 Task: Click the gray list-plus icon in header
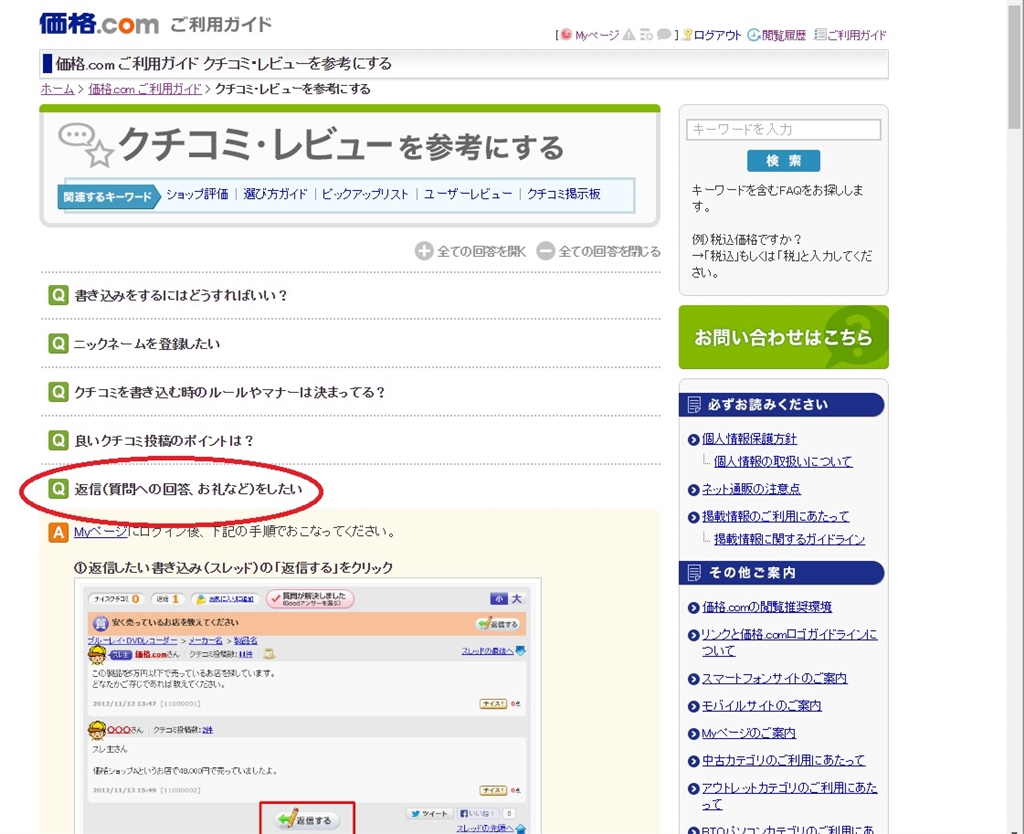pyautogui.click(x=647, y=34)
